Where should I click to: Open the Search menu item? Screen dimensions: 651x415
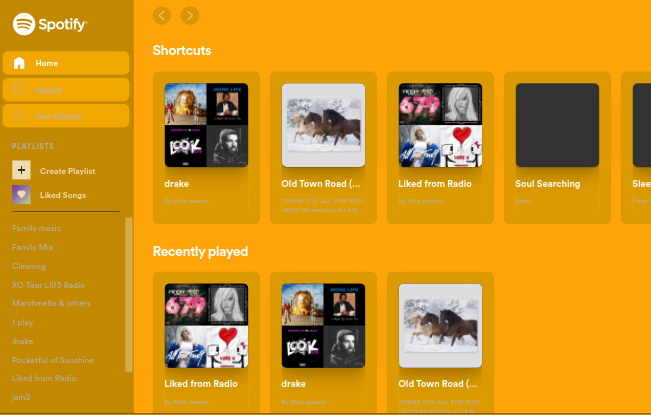click(x=66, y=90)
